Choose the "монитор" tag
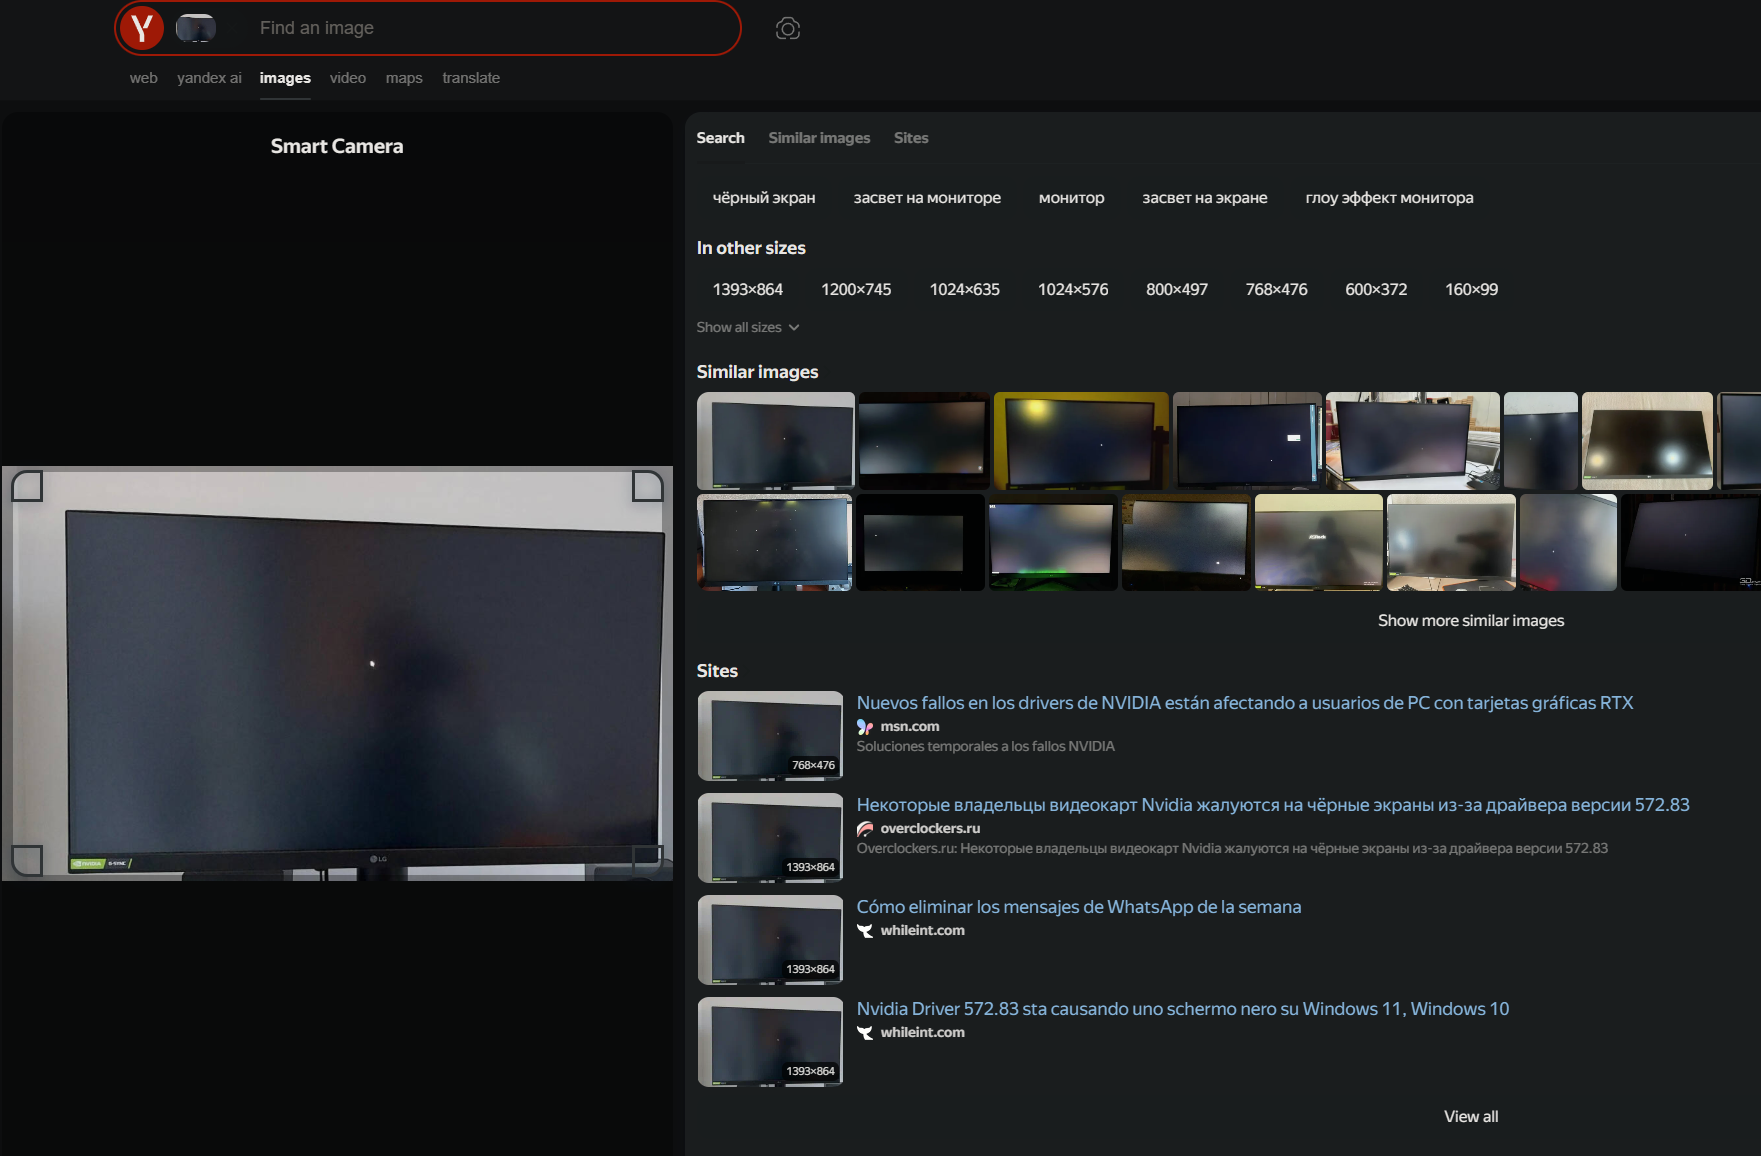This screenshot has height=1156, width=1761. point(1071,198)
